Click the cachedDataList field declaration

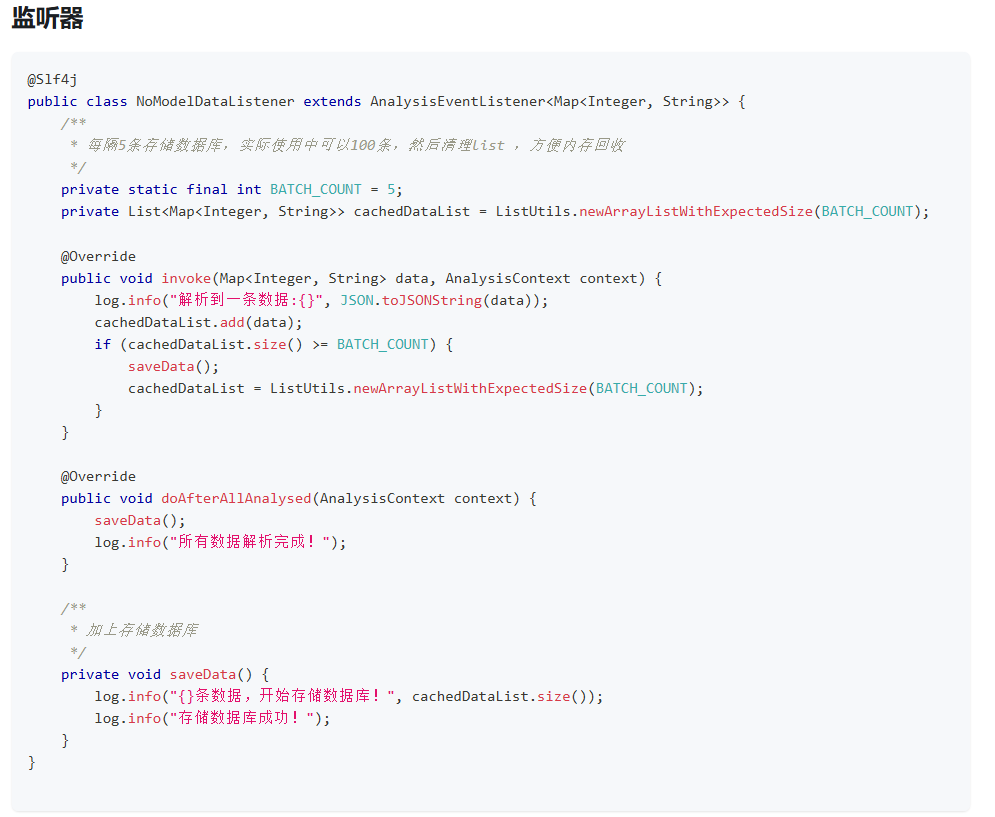tap(495, 211)
